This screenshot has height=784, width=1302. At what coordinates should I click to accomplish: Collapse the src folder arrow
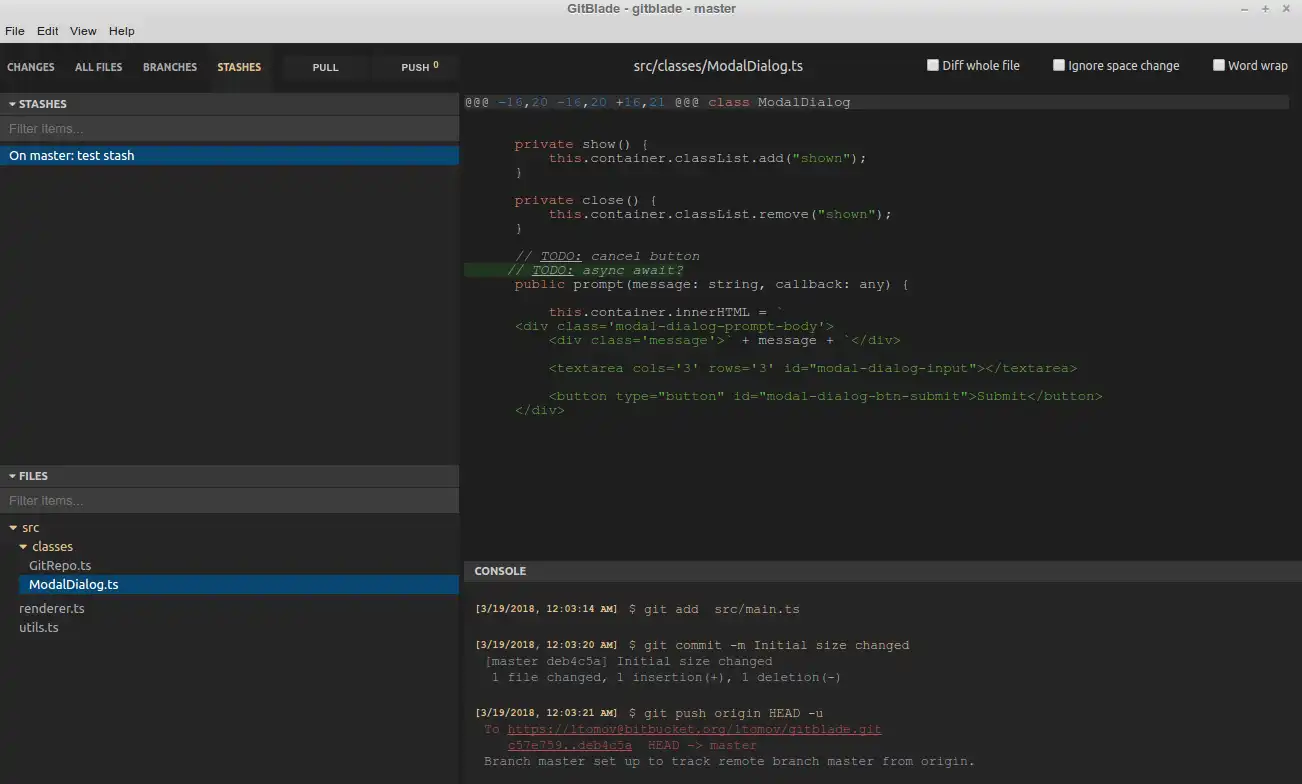[13, 528]
